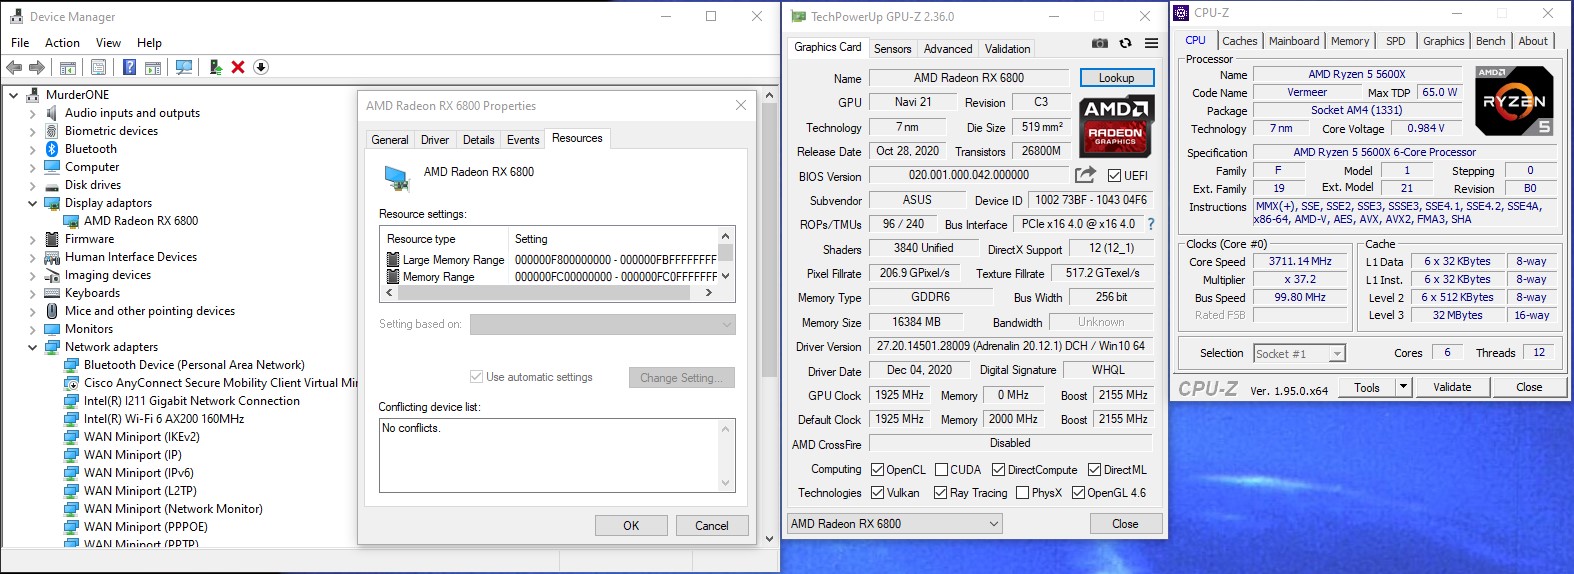This screenshot has height=574, width=1574.
Task: Click the blue Help question mark icon
Action: [x=129, y=67]
